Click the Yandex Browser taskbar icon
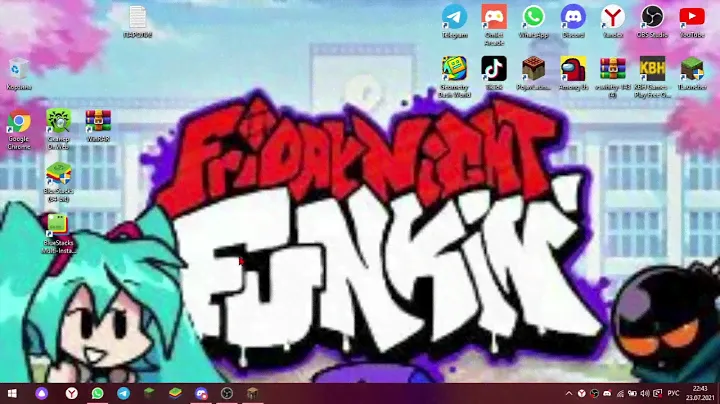This screenshot has height=404, width=720. (x=72, y=393)
